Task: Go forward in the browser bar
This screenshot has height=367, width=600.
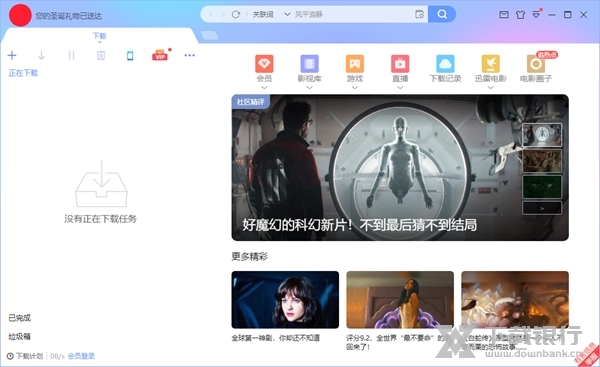Action: pos(223,14)
